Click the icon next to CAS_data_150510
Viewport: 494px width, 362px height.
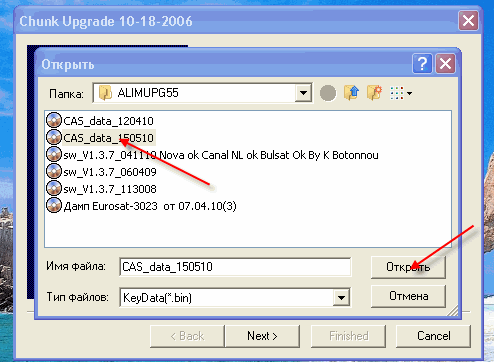tap(54, 137)
